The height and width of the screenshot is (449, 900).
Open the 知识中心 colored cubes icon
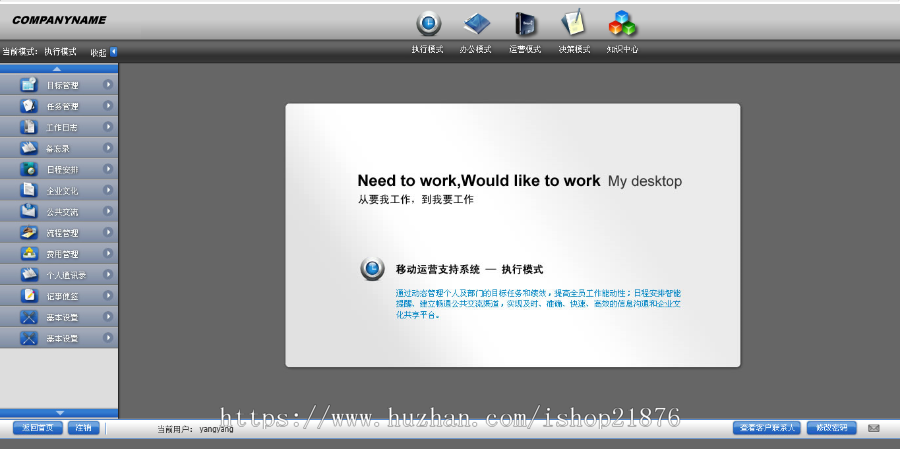coord(622,24)
